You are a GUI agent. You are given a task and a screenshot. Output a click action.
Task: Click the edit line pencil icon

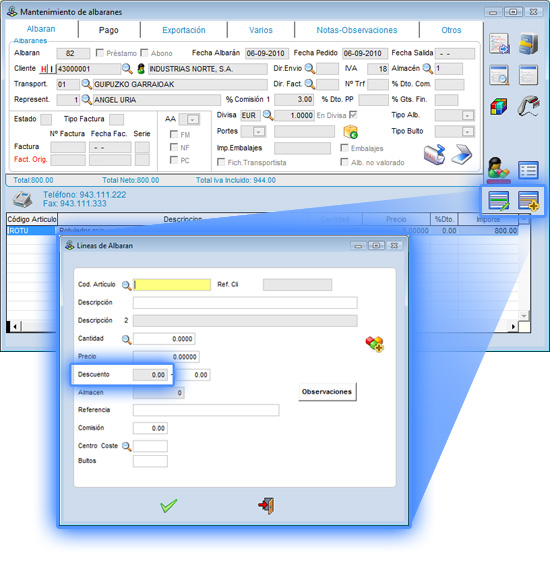tap(499, 201)
